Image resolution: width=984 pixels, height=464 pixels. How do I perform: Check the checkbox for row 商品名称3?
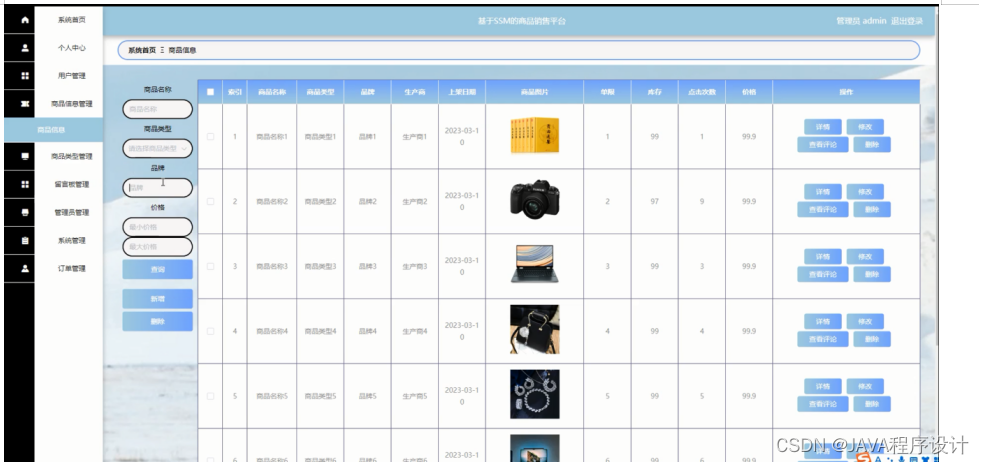click(210, 266)
